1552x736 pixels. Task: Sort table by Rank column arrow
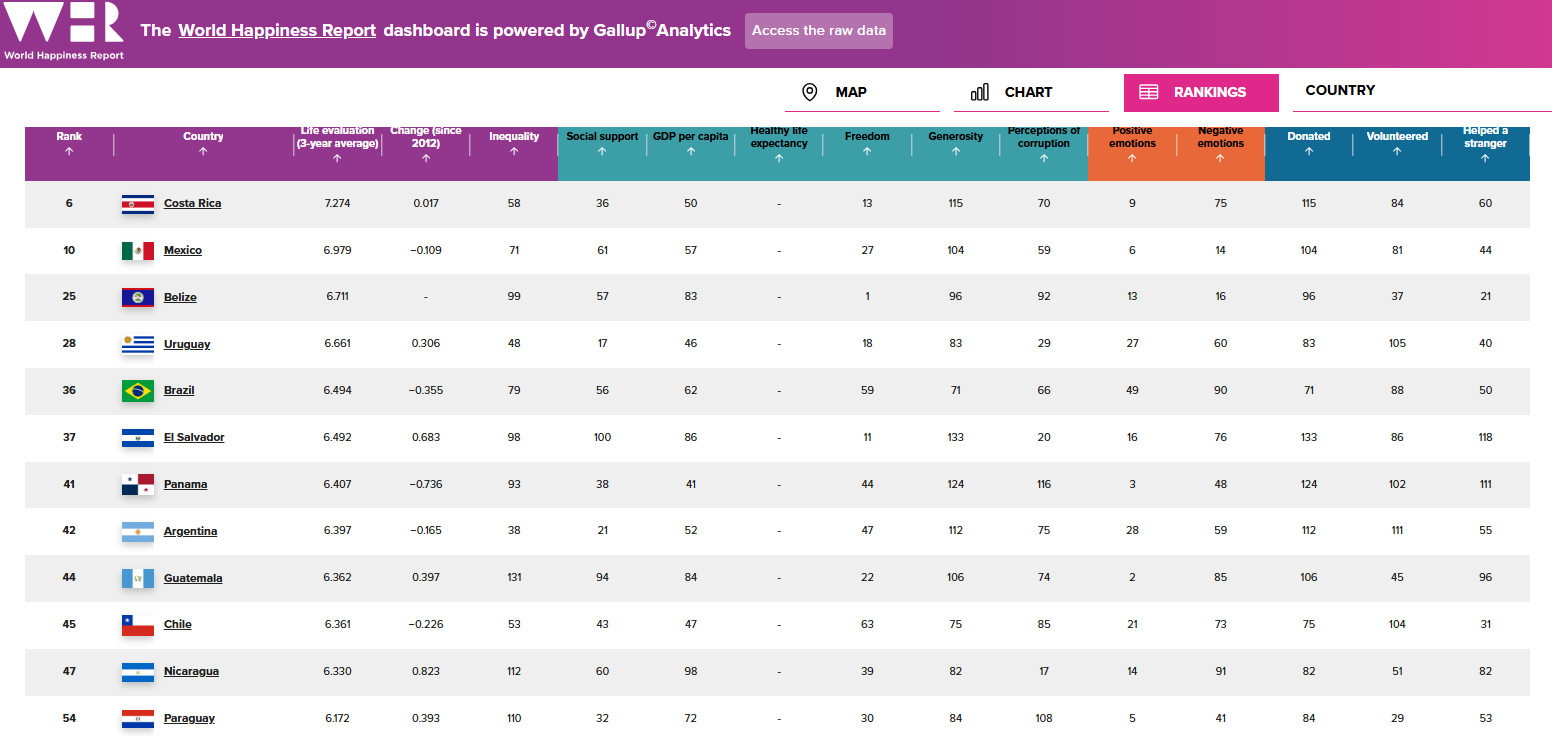pos(69,151)
